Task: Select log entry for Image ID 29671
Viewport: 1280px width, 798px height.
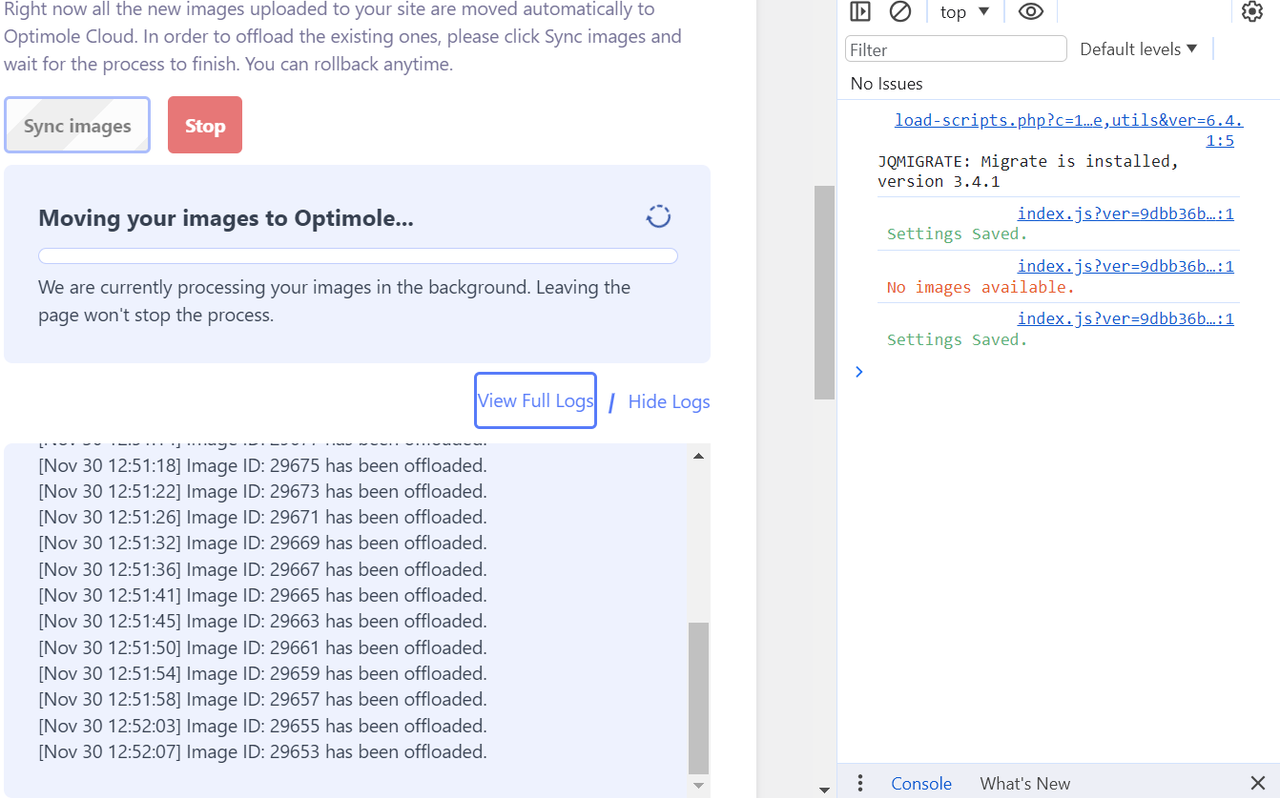Action: (263, 517)
